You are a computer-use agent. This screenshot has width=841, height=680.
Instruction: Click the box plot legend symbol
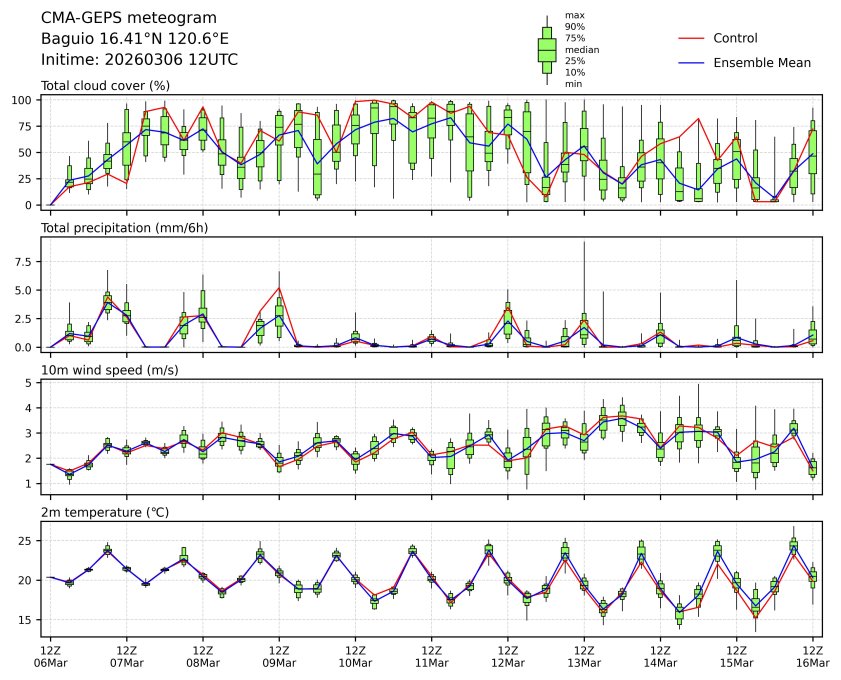(547, 49)
